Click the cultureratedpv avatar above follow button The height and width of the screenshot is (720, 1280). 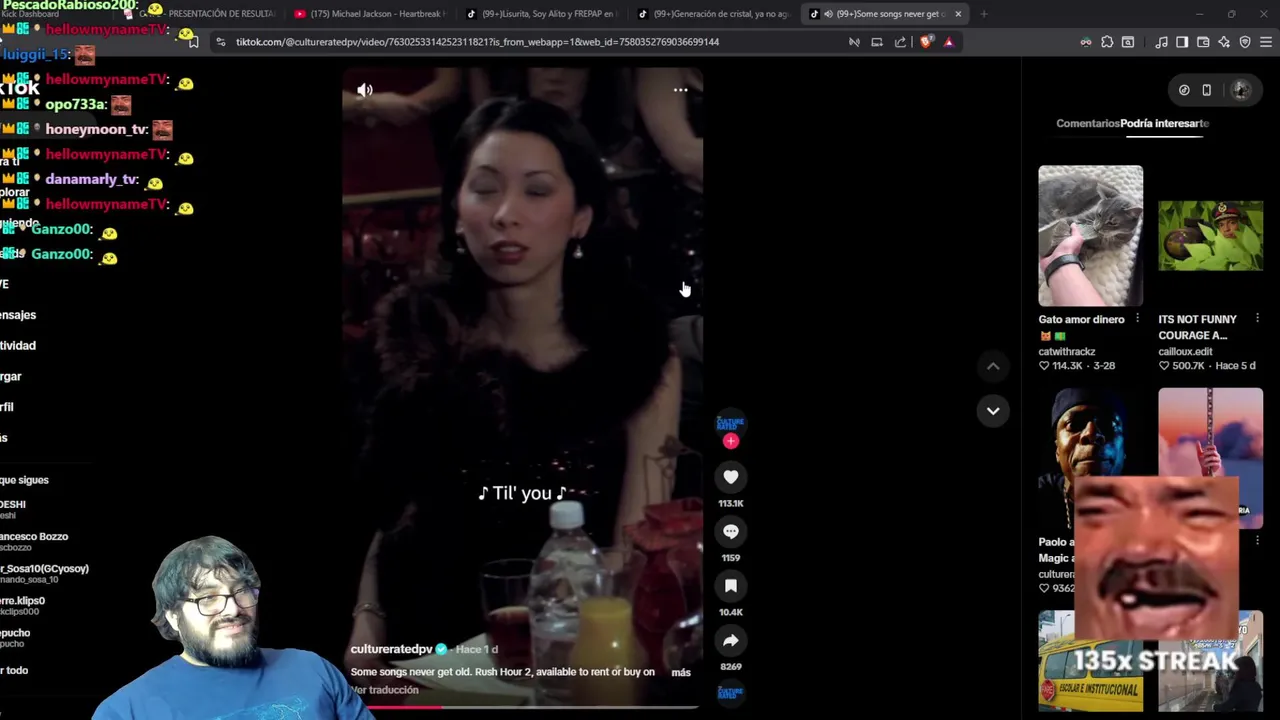(x=731, y=424)
